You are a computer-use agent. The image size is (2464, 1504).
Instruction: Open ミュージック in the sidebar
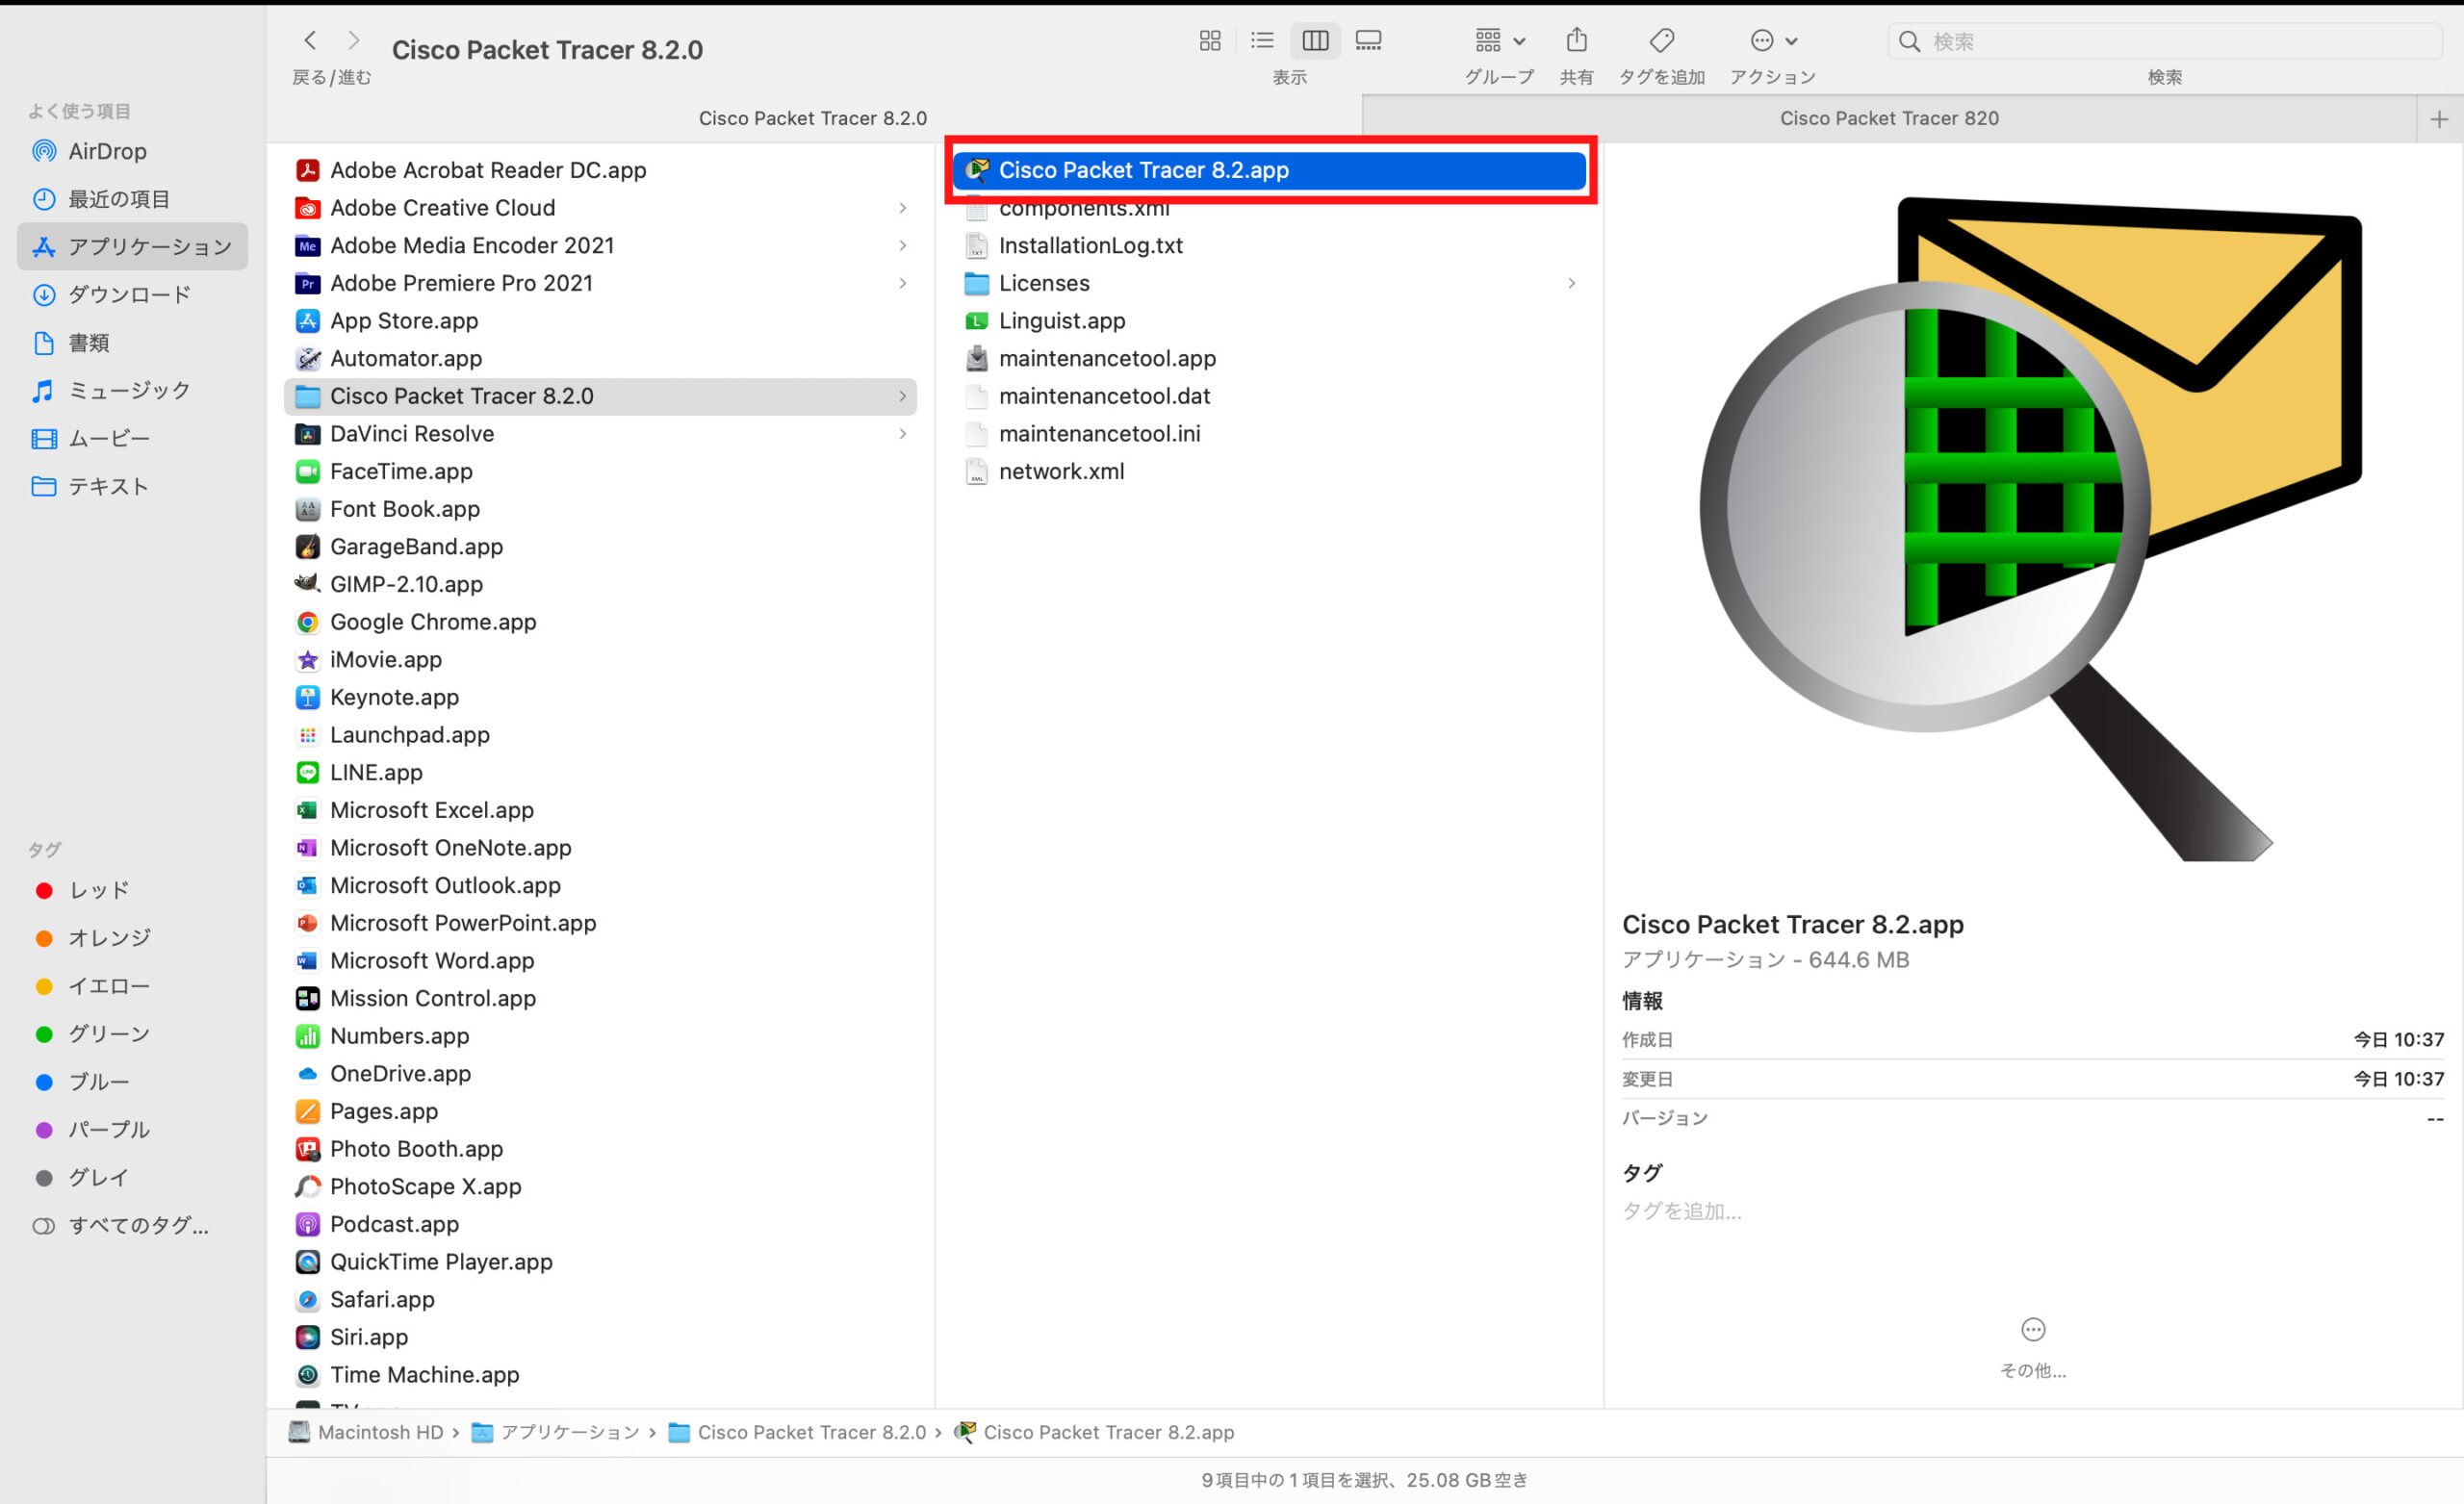click(x=132, y=390)
